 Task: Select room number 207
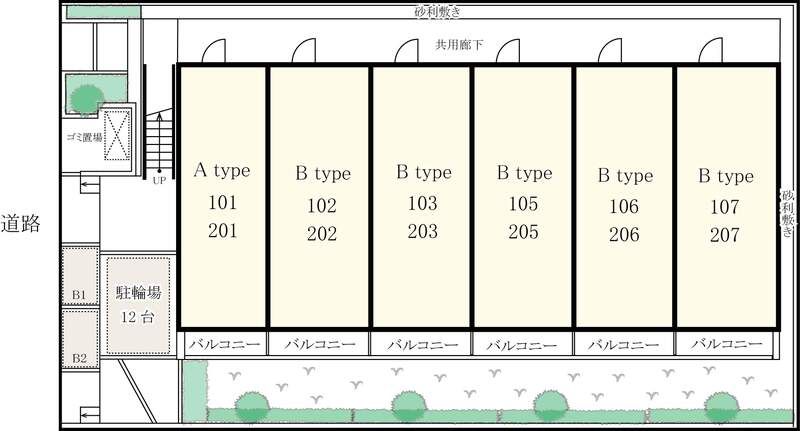(724, 235)
